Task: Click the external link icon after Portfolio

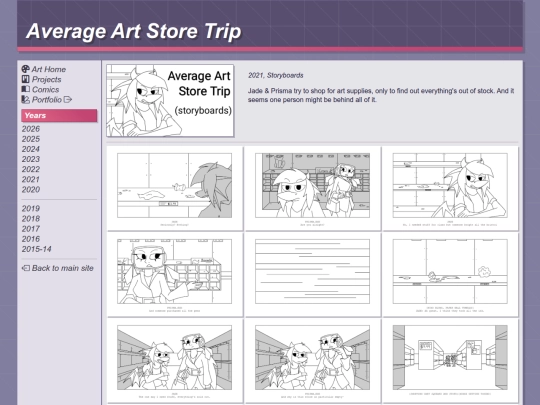Action: point(68,100)
